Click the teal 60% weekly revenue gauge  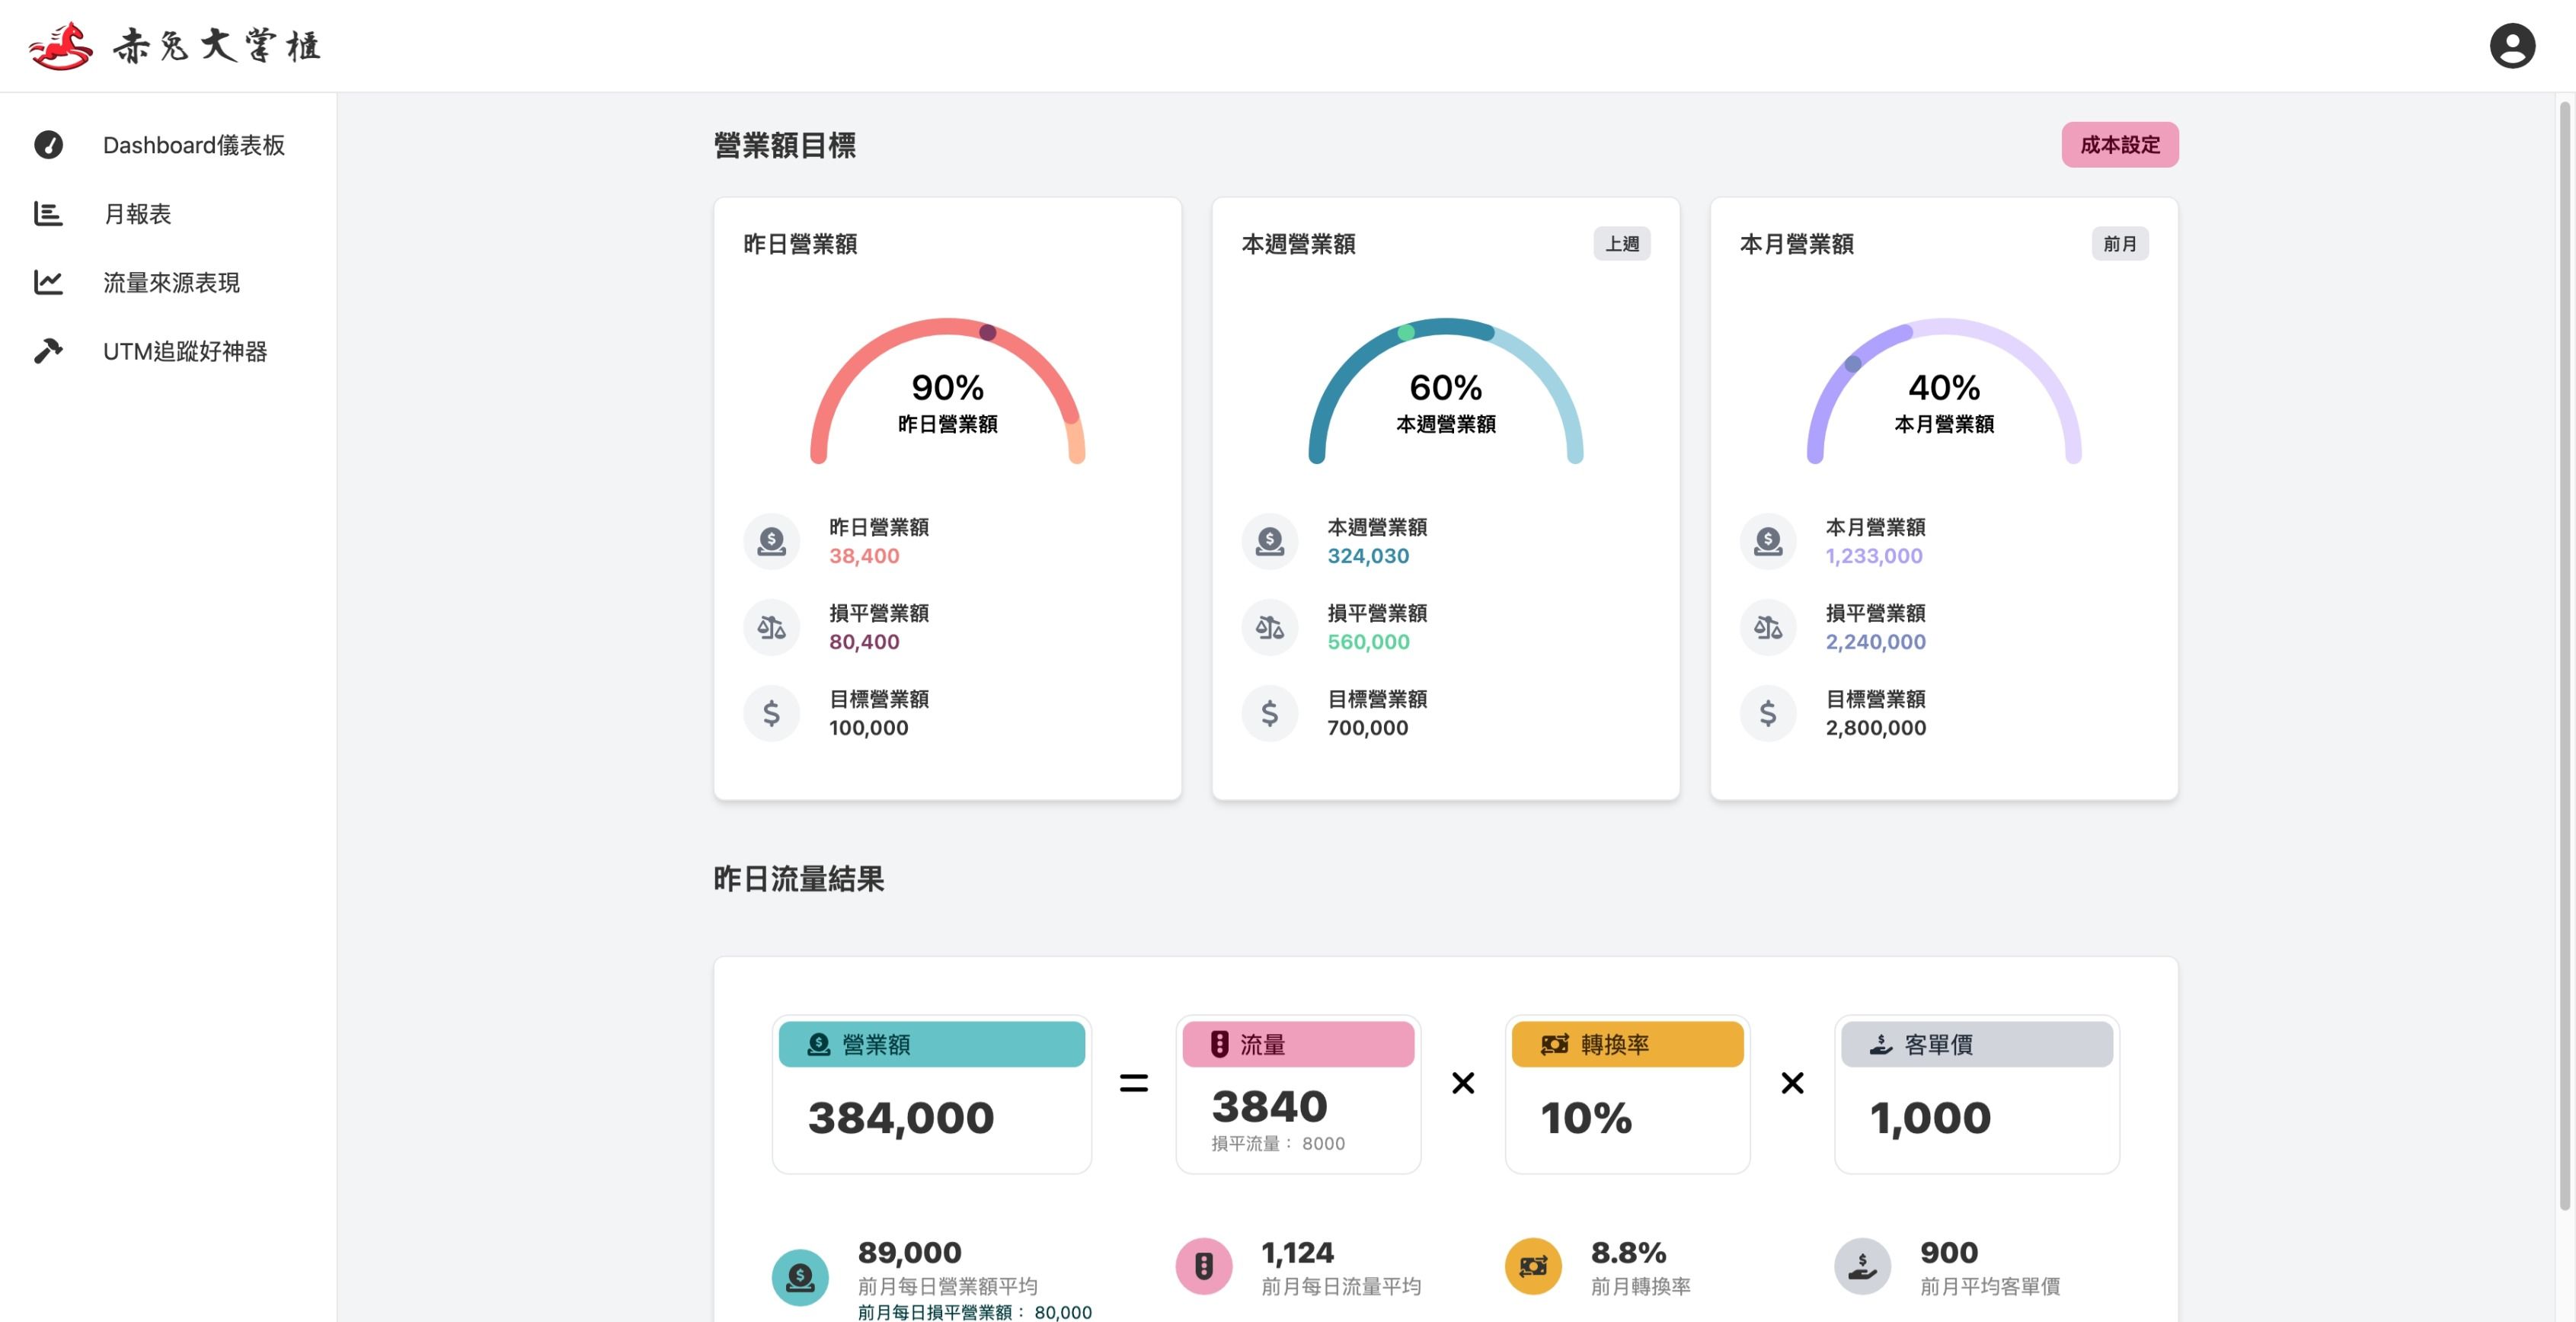1445,391
